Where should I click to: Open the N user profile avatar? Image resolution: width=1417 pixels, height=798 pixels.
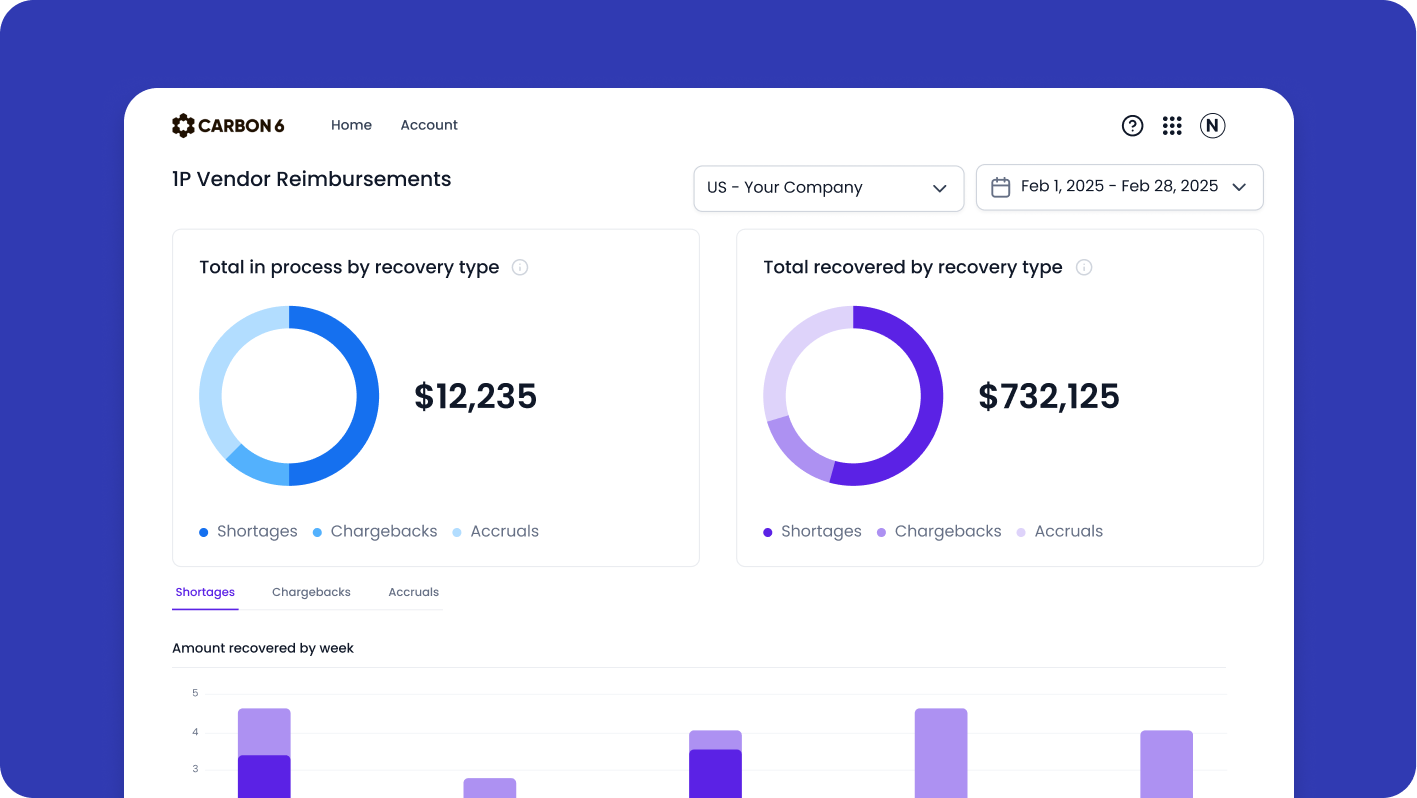point(1212,125)
